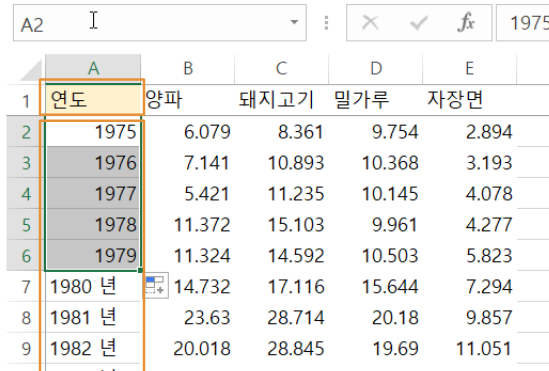The height and width of the screenshot is (371, 549).
Task: Click cell value 10.145
Action: click(x=376, y=194)
